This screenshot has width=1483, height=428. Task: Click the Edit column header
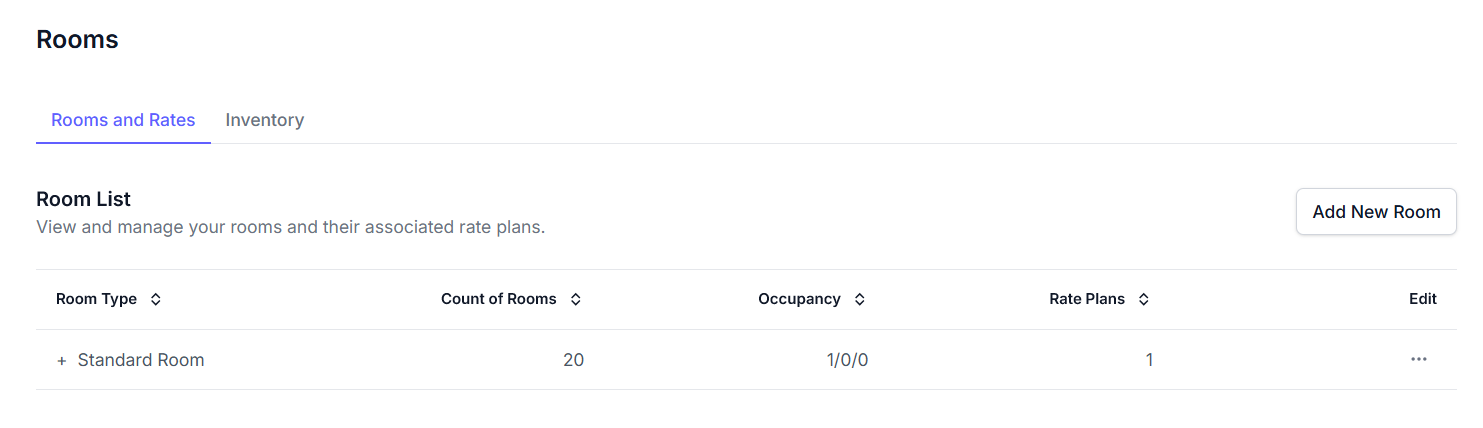1422,299
